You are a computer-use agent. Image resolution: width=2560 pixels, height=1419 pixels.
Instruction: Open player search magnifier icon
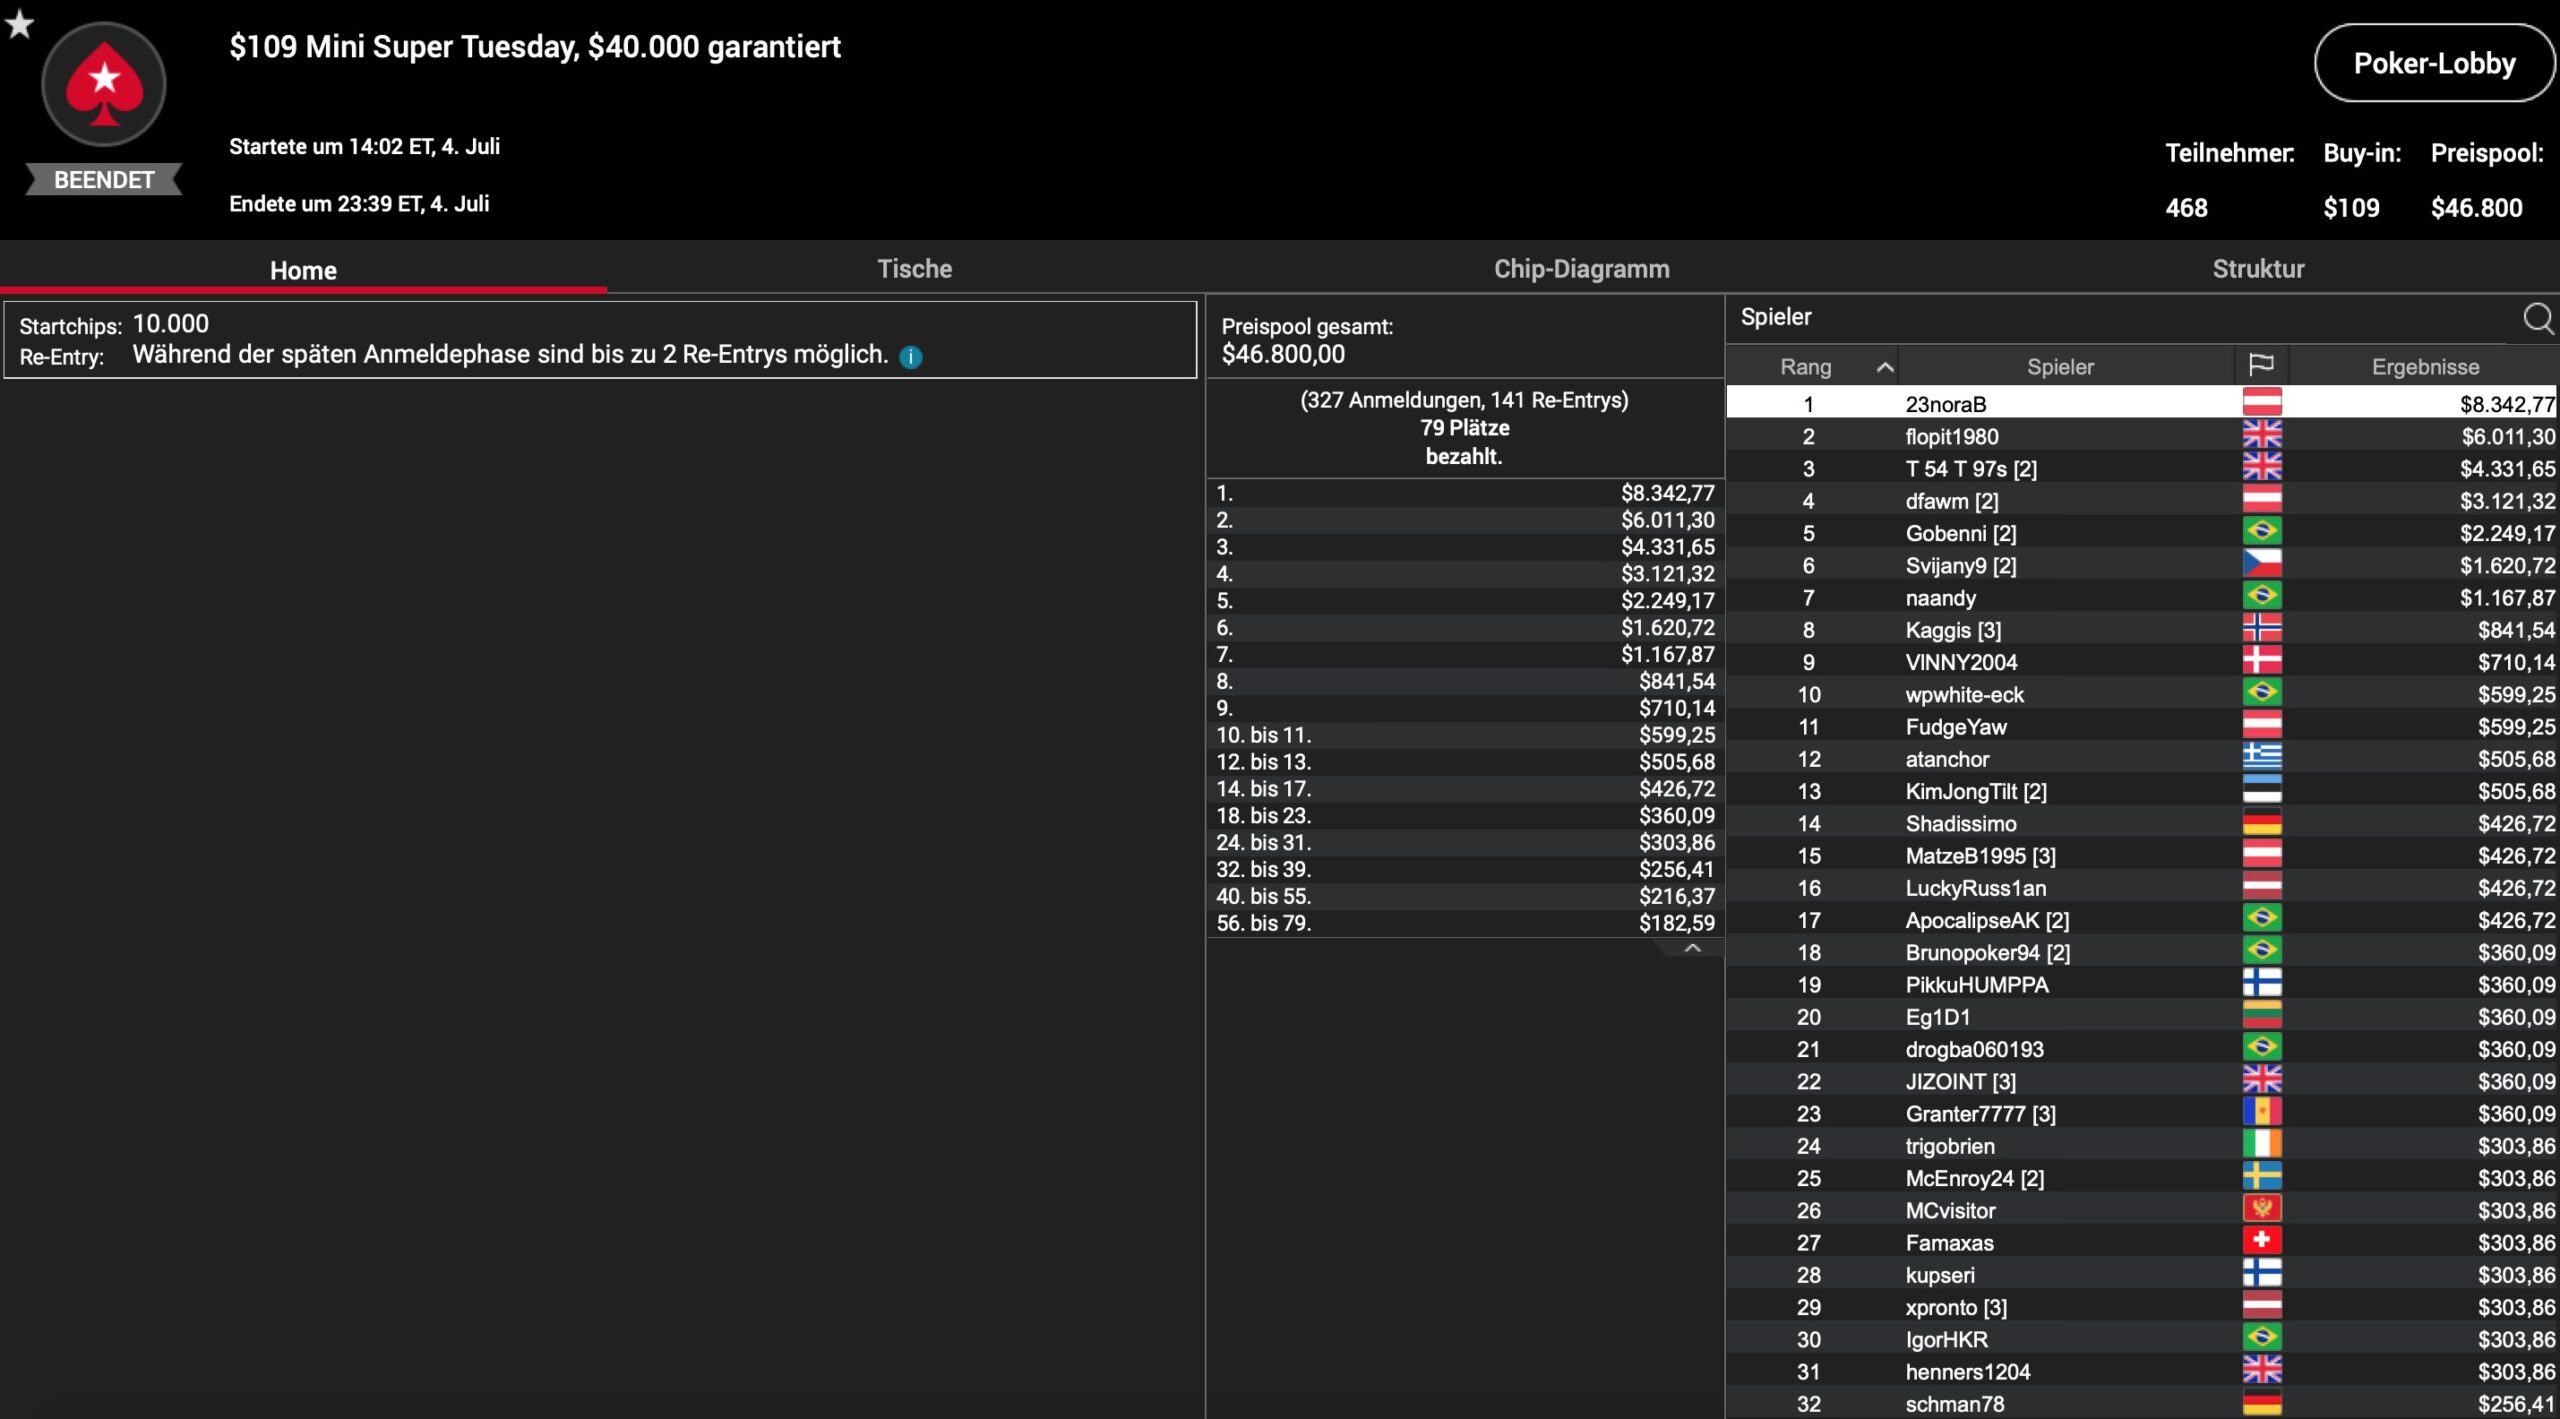pos(2537,318)
